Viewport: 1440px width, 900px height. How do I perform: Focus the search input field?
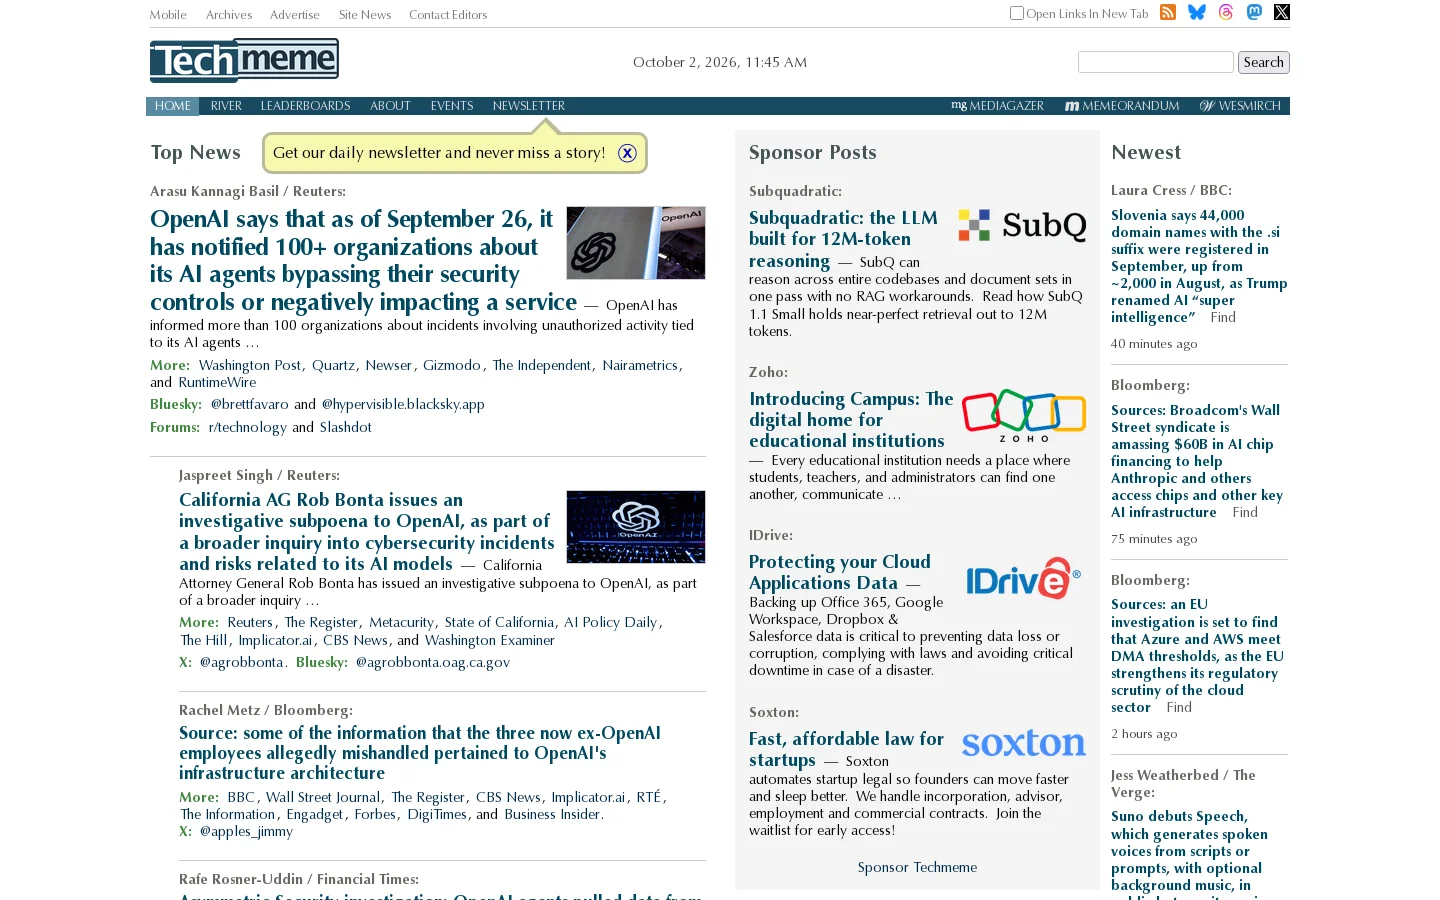(1155, 62)
